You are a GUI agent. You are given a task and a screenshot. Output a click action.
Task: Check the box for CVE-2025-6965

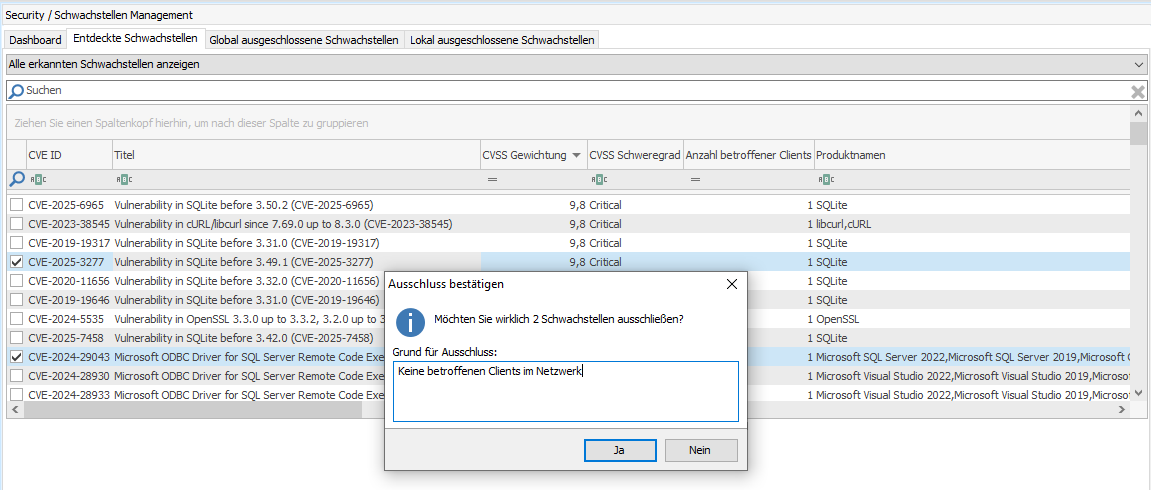click(17, 205)
